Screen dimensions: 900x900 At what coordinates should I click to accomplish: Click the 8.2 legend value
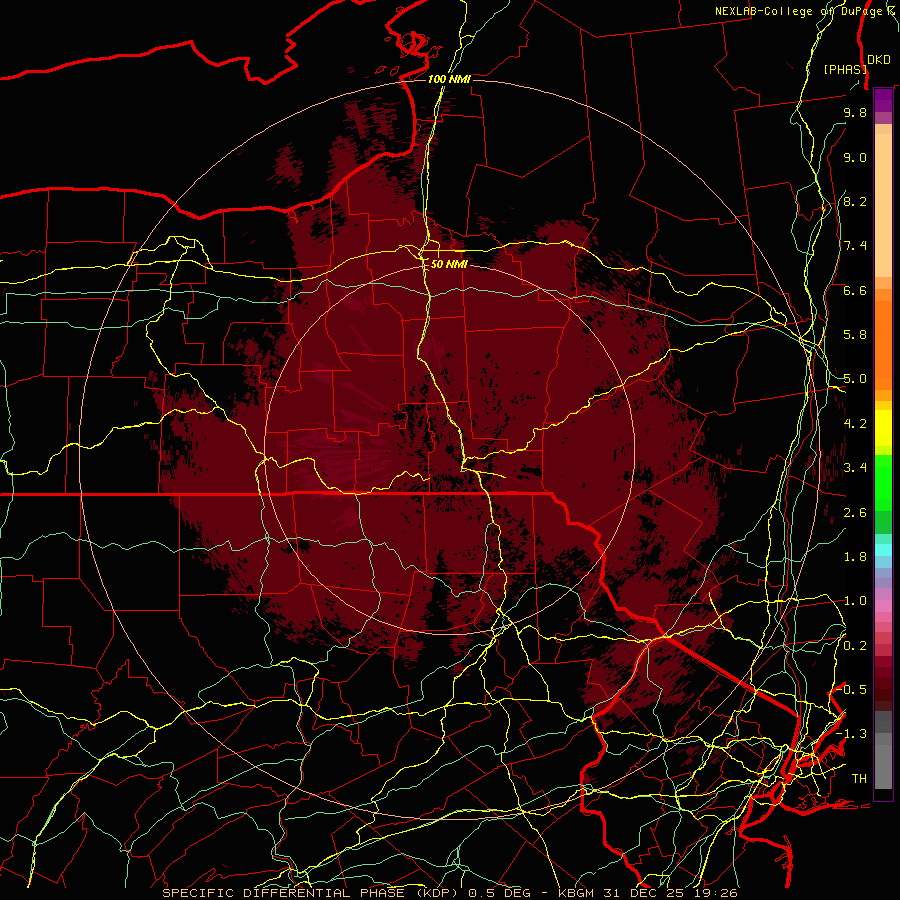pos(855,201)
